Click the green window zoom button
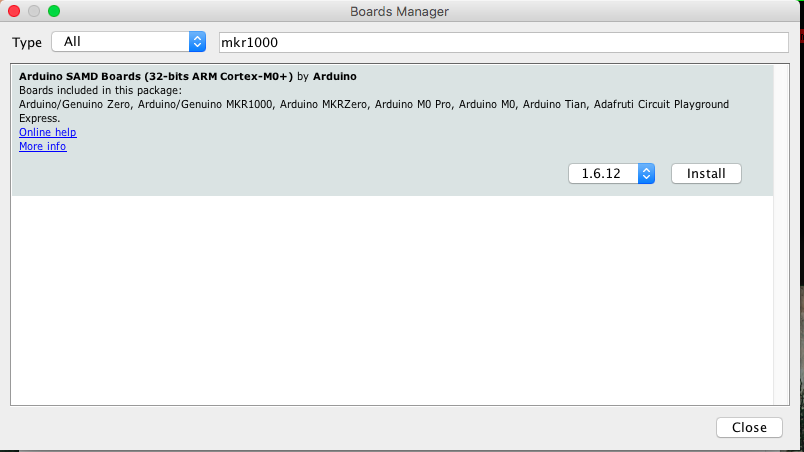Screen dimensions: 804x452 click(x=54, y=11)
